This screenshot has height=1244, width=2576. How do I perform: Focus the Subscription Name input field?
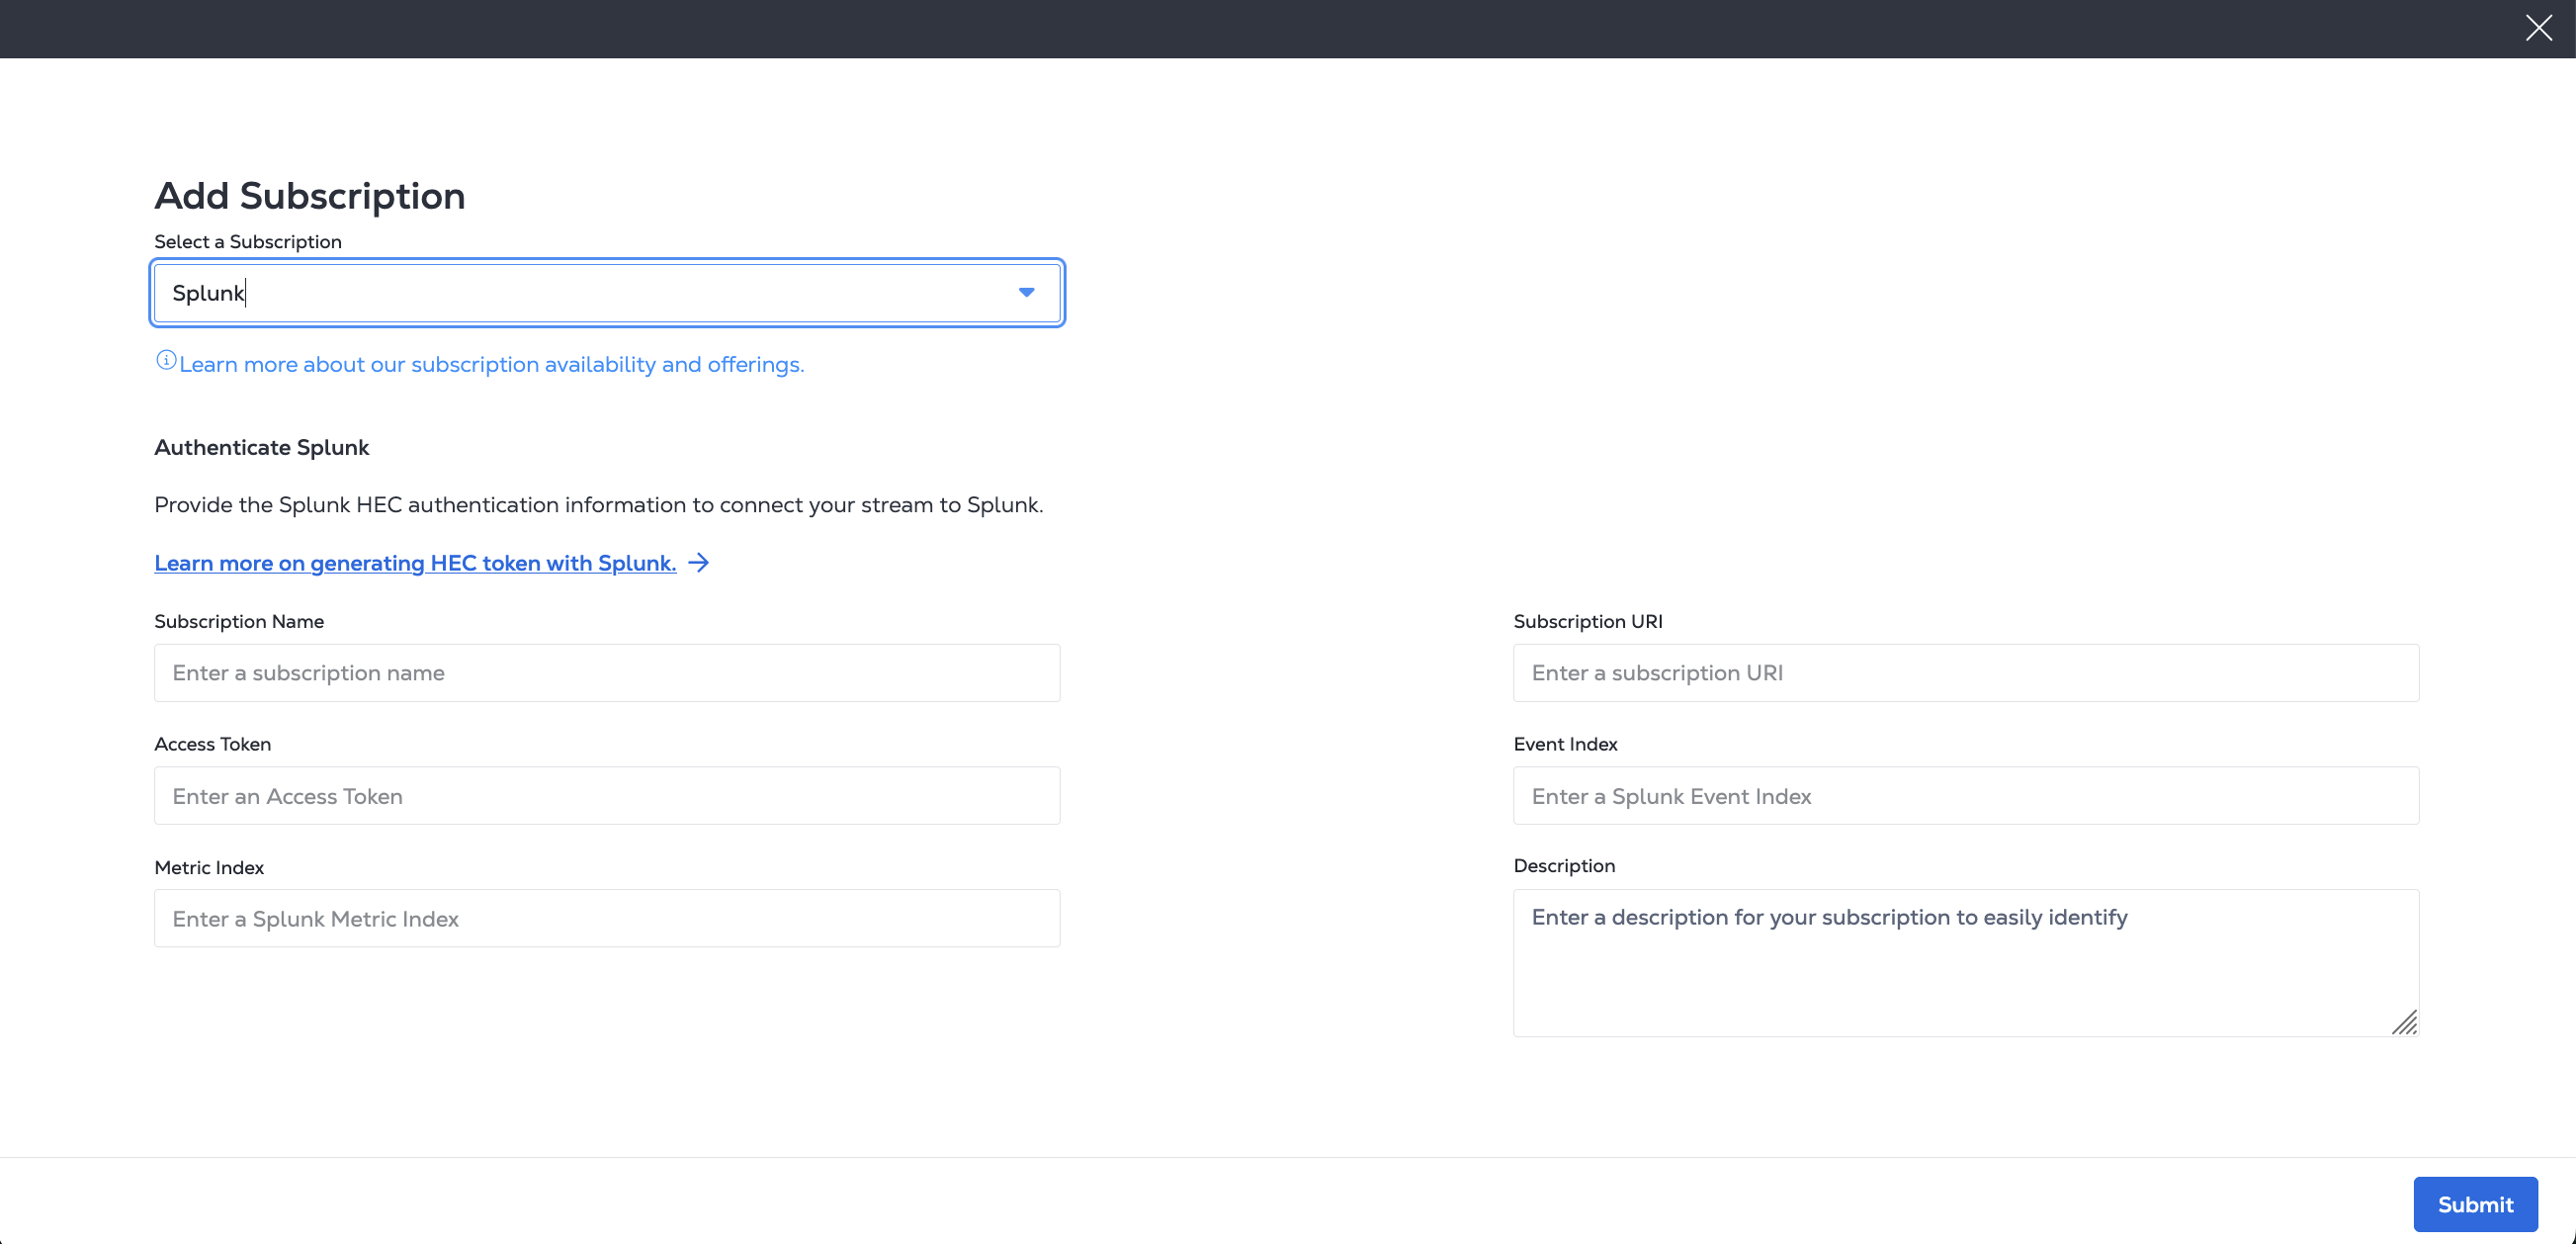(606, 673)
